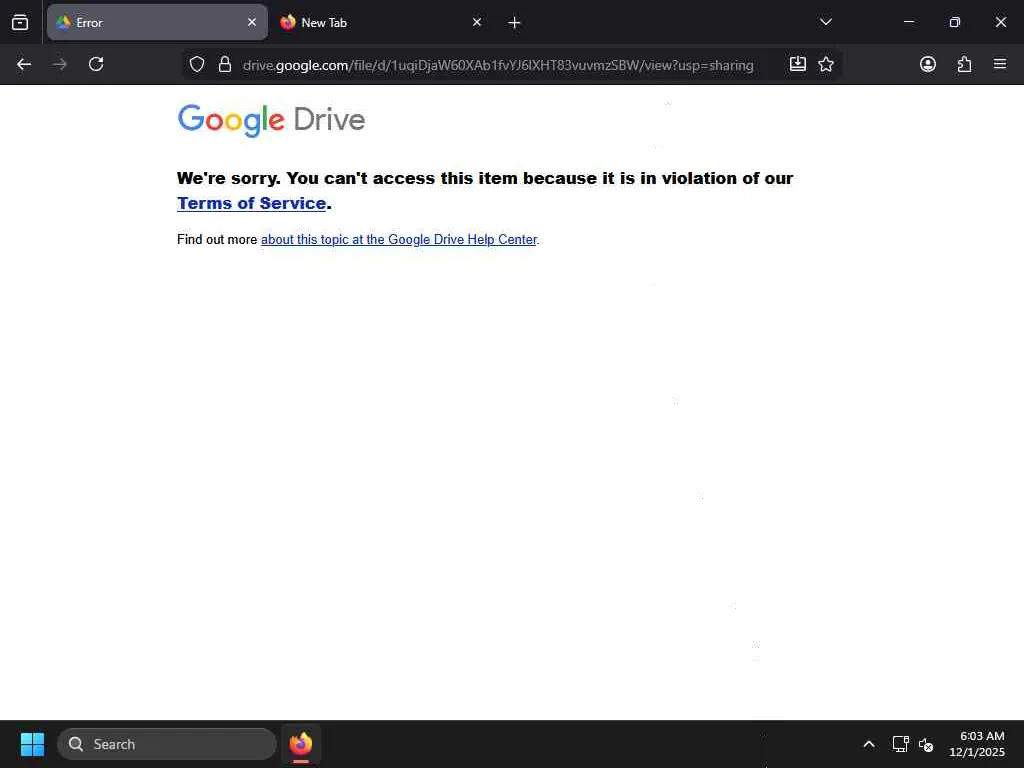The height and width of the screenshot is (768, 1024).
Task: Open the extensions puzzle-piece menu
Action: (x=964, y=64)
